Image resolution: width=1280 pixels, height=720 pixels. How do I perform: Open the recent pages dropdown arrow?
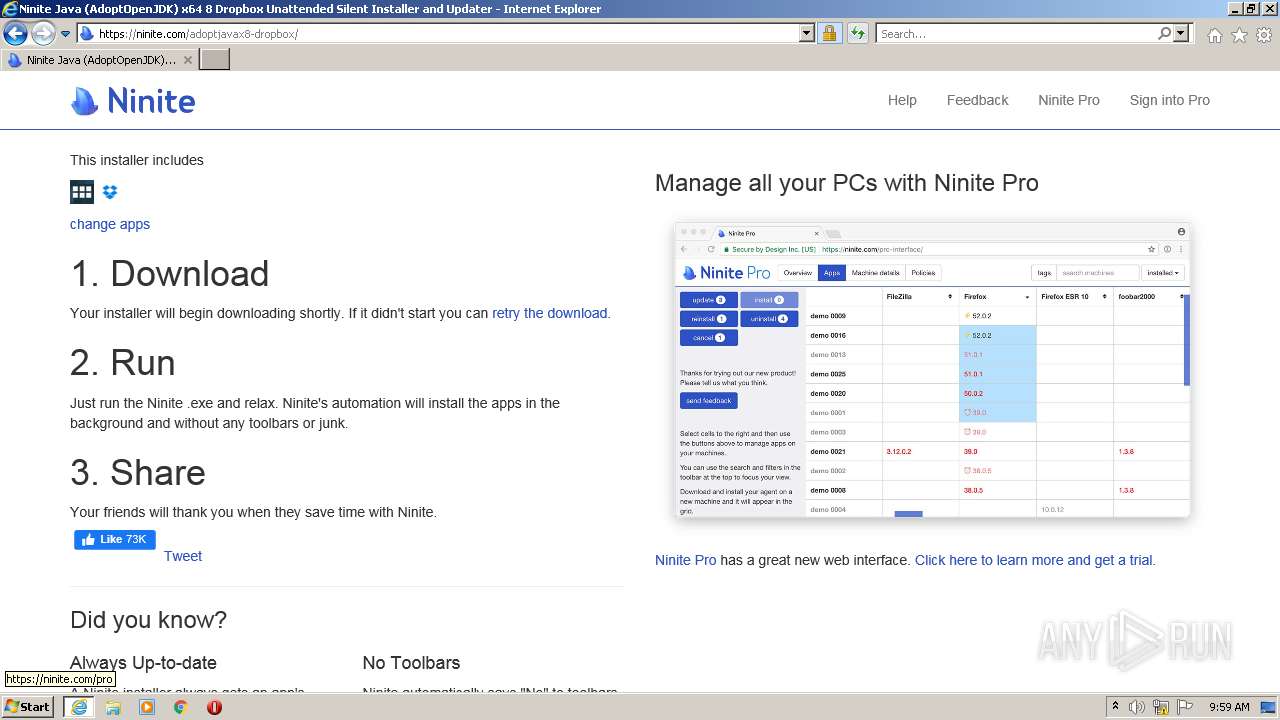coord(65,34)
